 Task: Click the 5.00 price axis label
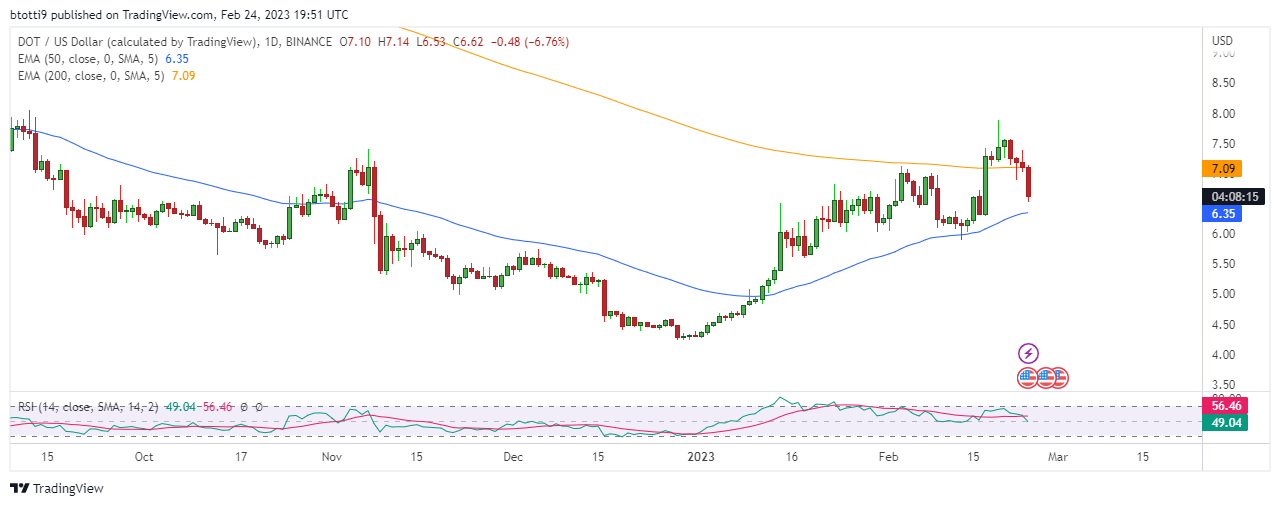(1224, 294)
